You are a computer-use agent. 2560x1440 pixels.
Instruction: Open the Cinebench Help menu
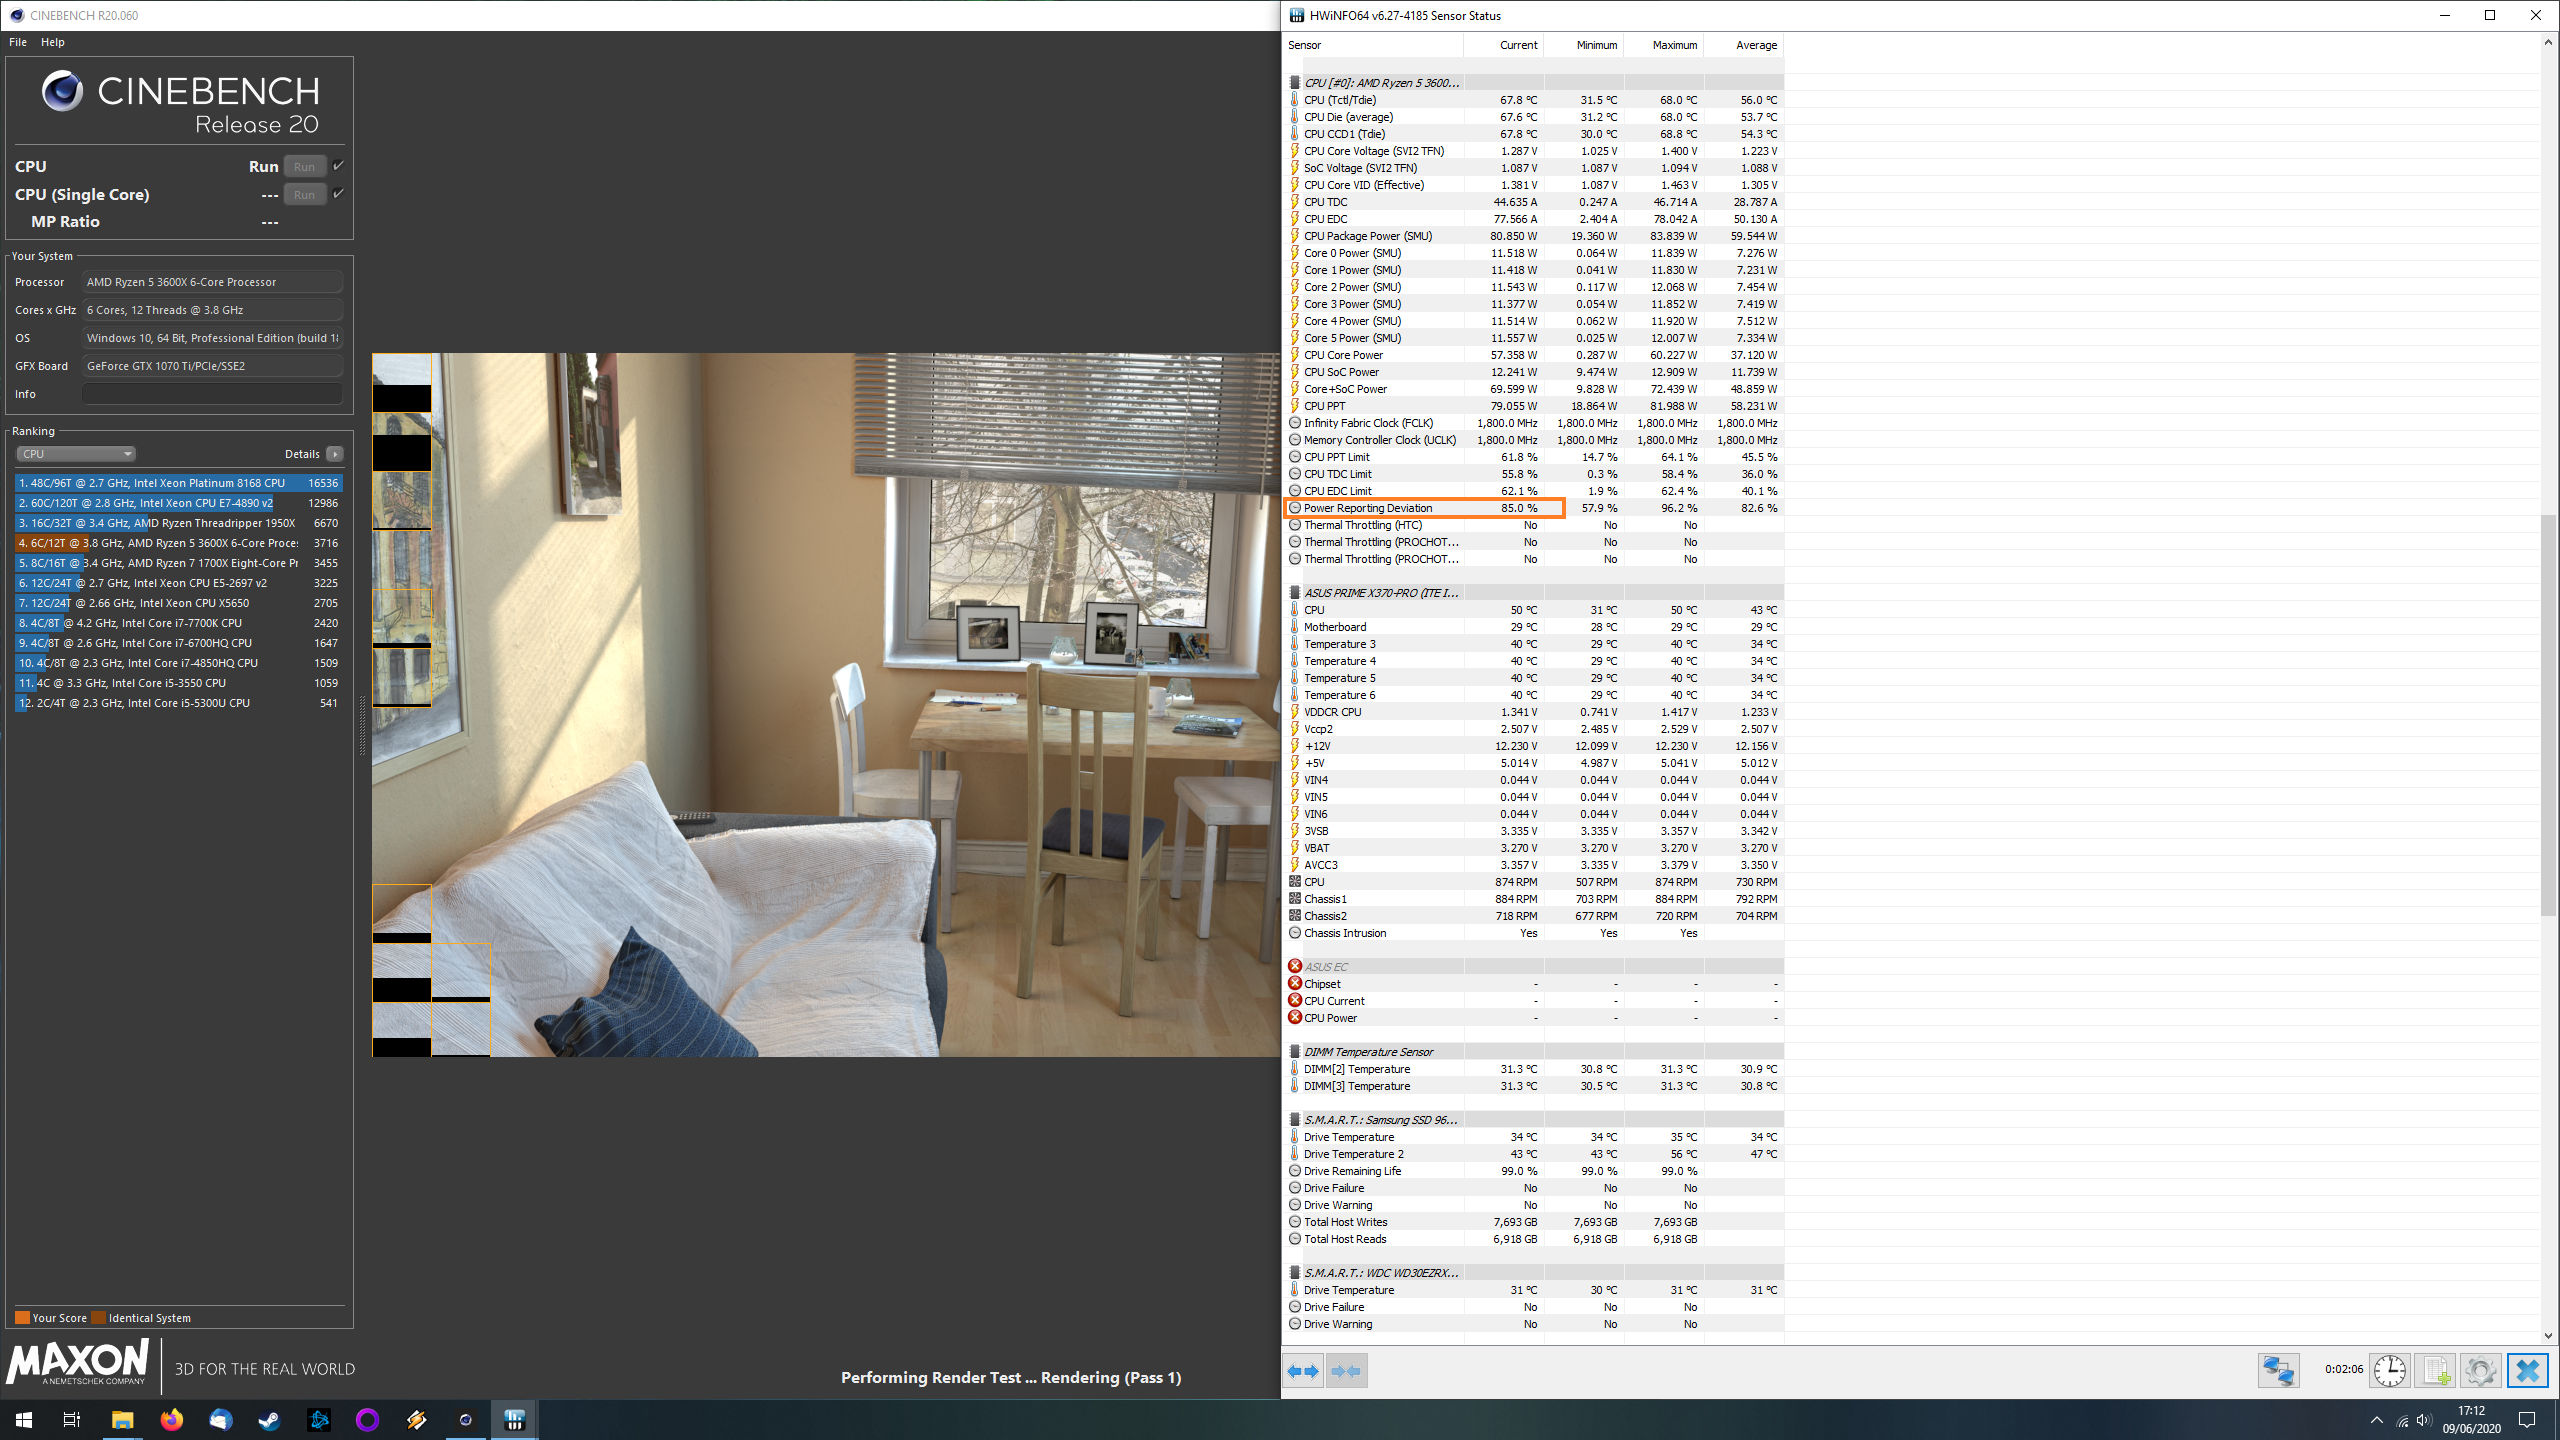[x=53, y=42]
